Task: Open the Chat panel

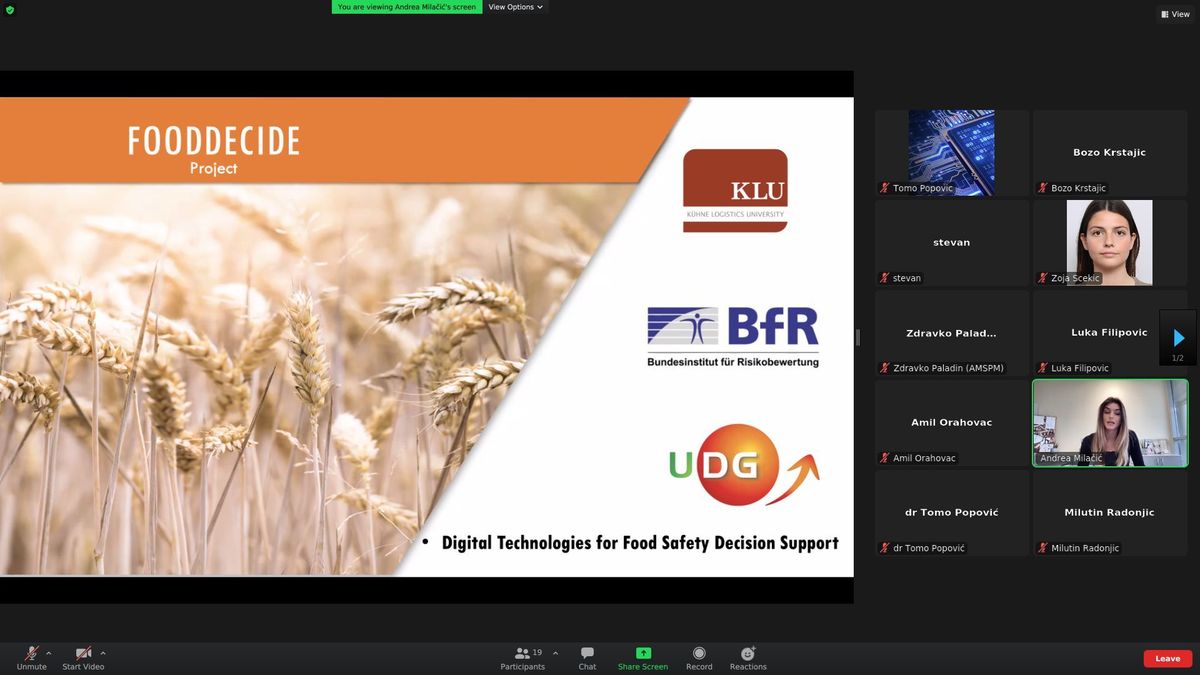Action: [x=587, y=658]
